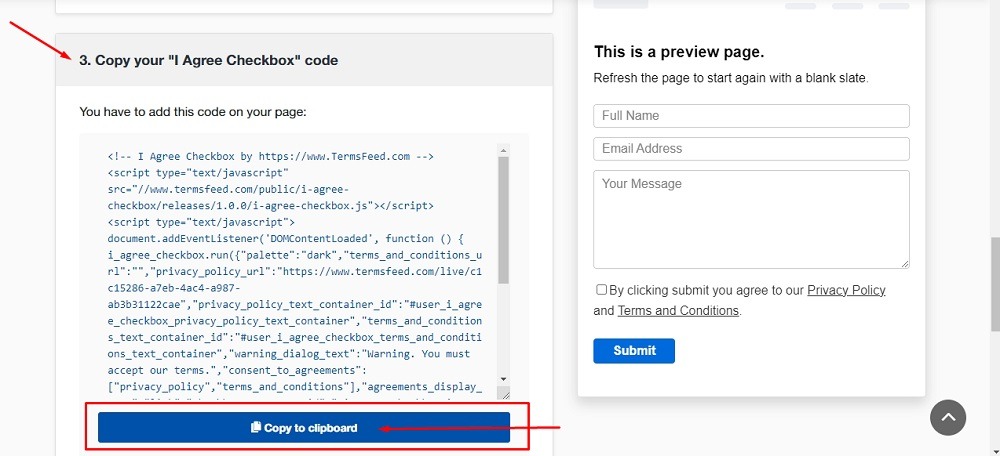Tick the agree to Privacy Policy checkbox
The height and width of the screenshot is (456, 1000).
pyautogui.click(x=601, y=290)
